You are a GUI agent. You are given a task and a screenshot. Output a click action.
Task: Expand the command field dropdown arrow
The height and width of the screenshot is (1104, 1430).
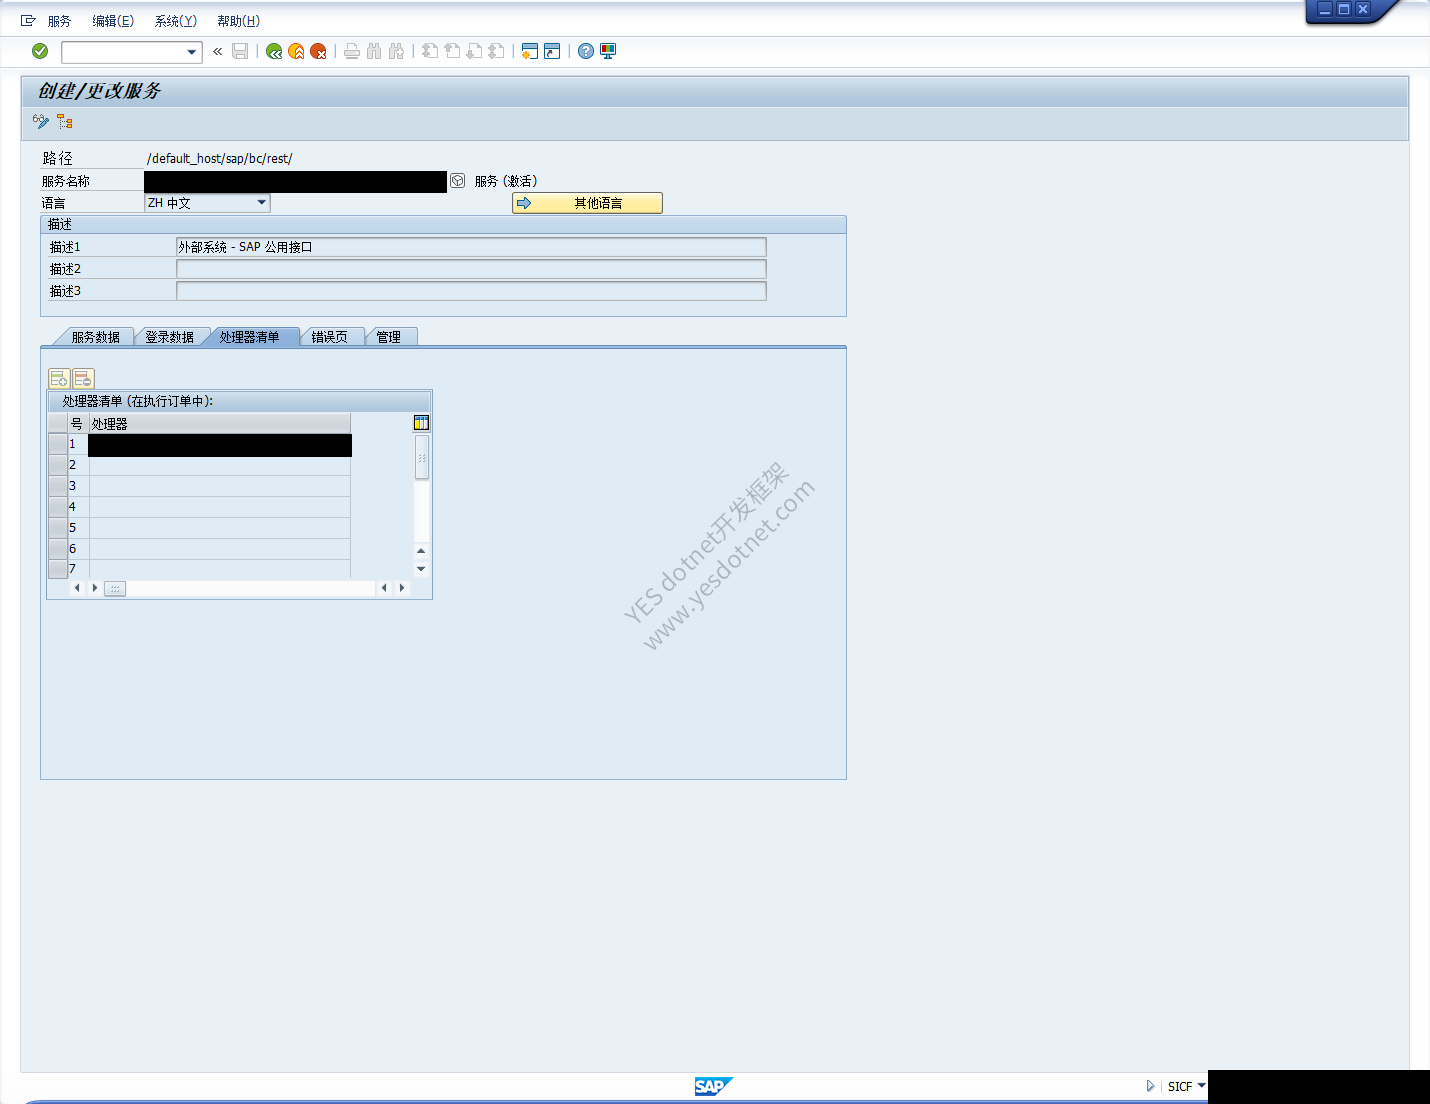[x=192, y=52]
